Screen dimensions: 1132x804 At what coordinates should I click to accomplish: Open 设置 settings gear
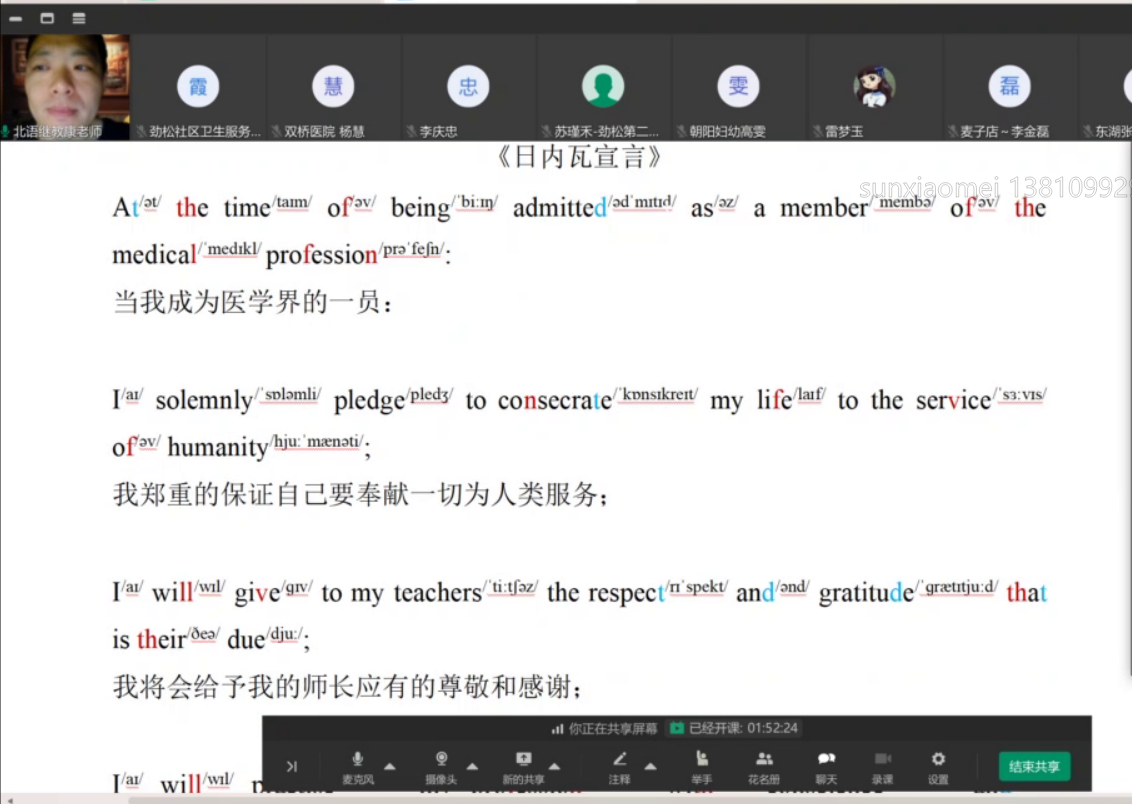point(938,765)
